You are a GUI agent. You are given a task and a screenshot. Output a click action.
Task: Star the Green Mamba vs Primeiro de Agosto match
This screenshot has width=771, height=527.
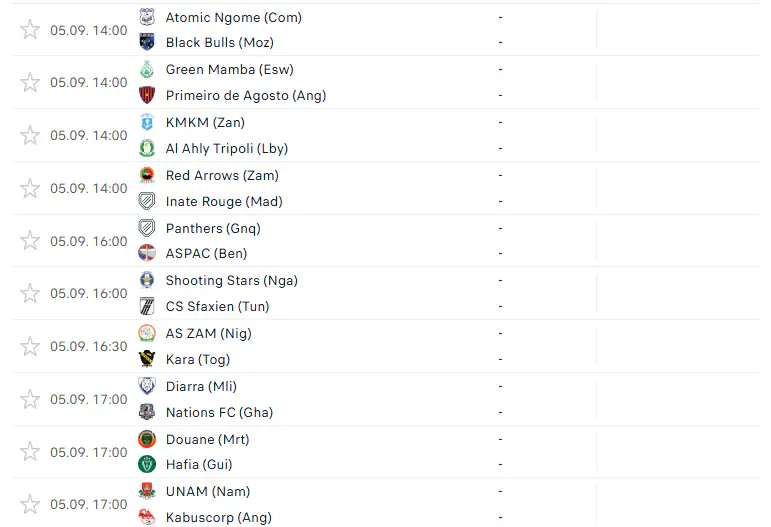coord(30,82)
